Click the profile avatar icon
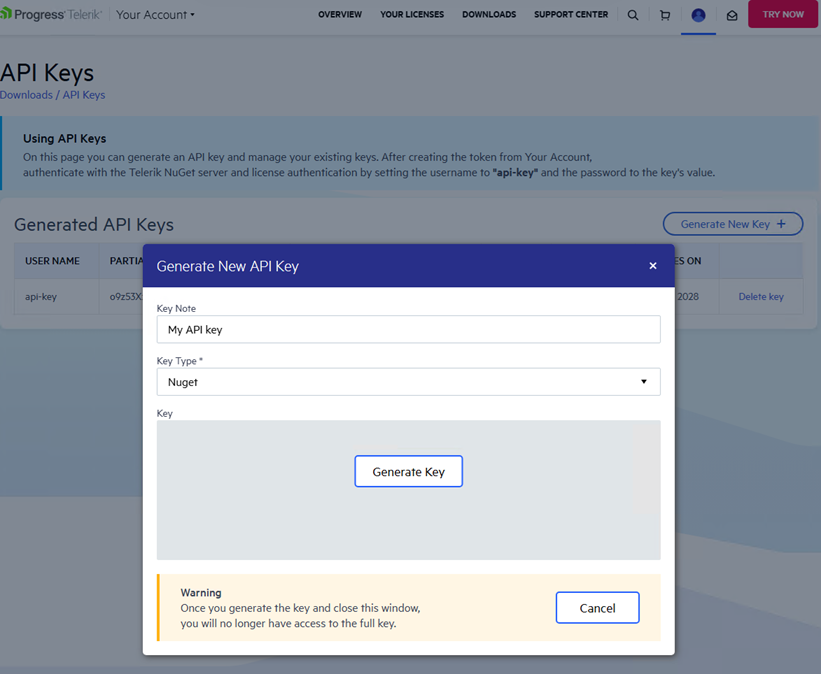821x674 pixels. click(x=698, y=14)
